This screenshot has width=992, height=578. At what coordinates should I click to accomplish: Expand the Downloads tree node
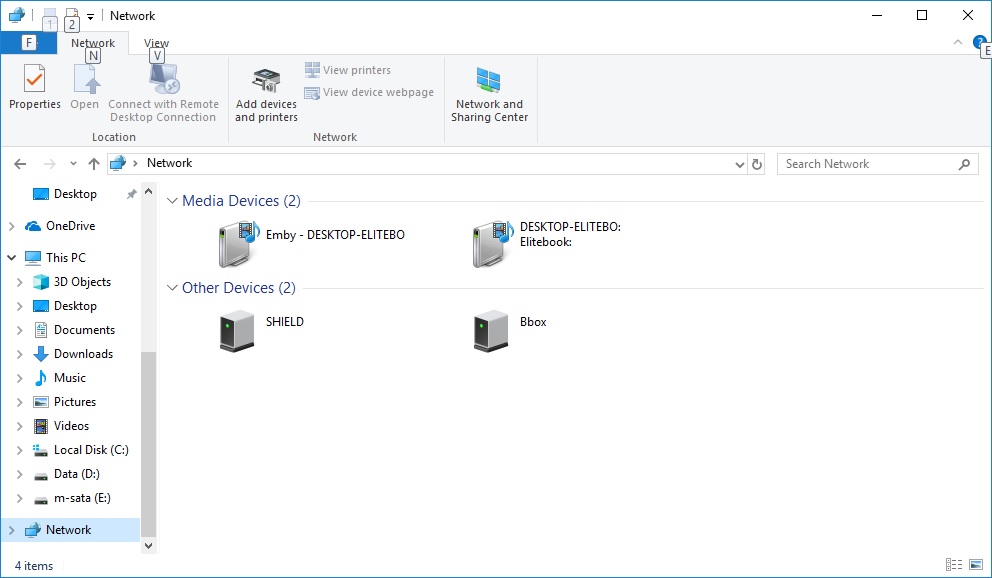19,354
